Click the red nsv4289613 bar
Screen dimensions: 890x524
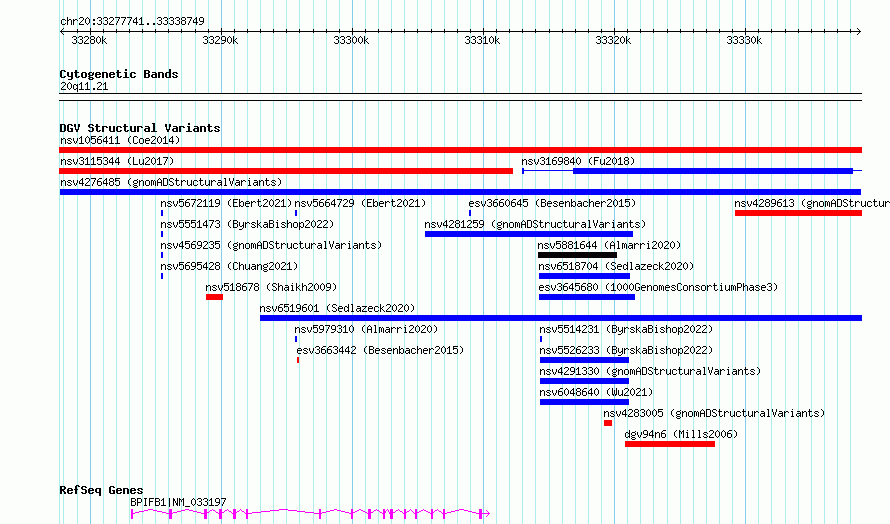pos(798,213)
